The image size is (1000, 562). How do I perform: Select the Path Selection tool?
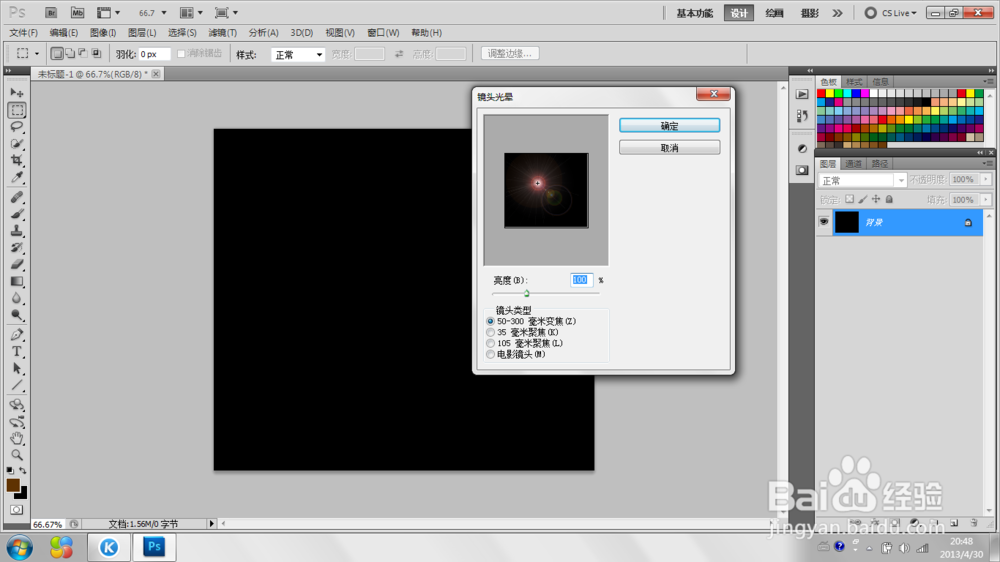click(x=17, y=369)
